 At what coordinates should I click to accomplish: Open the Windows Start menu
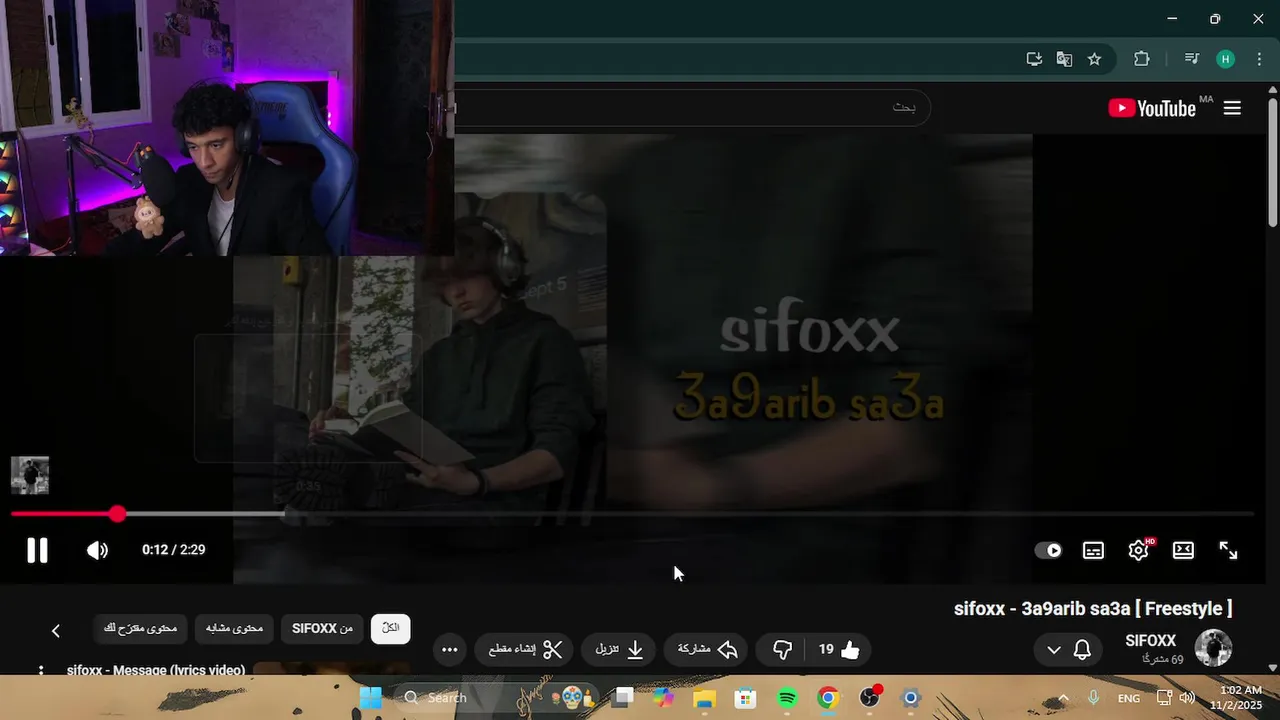point(370,698)
